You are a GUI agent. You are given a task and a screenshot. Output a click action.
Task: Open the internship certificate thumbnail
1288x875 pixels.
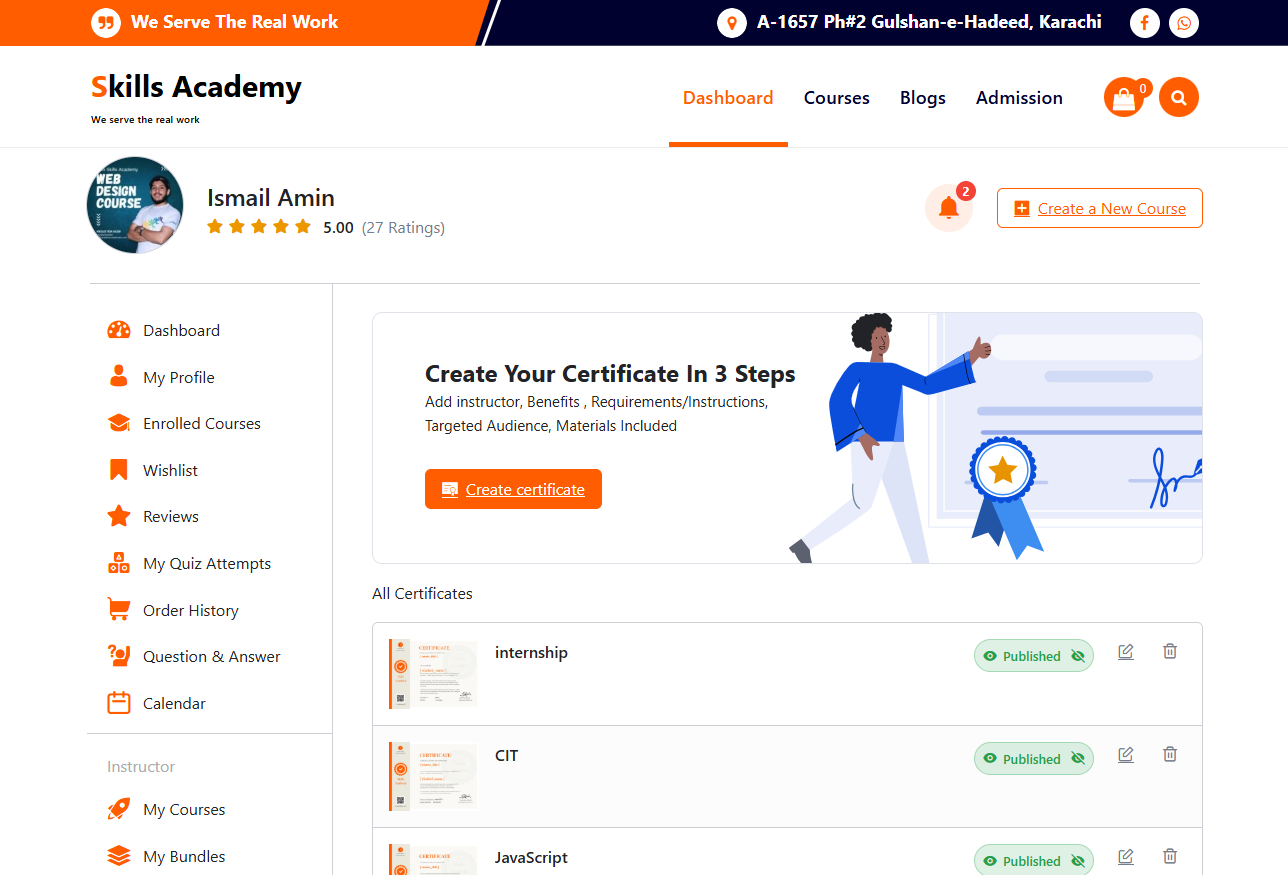pyautogui.click(x=433, y=674)
